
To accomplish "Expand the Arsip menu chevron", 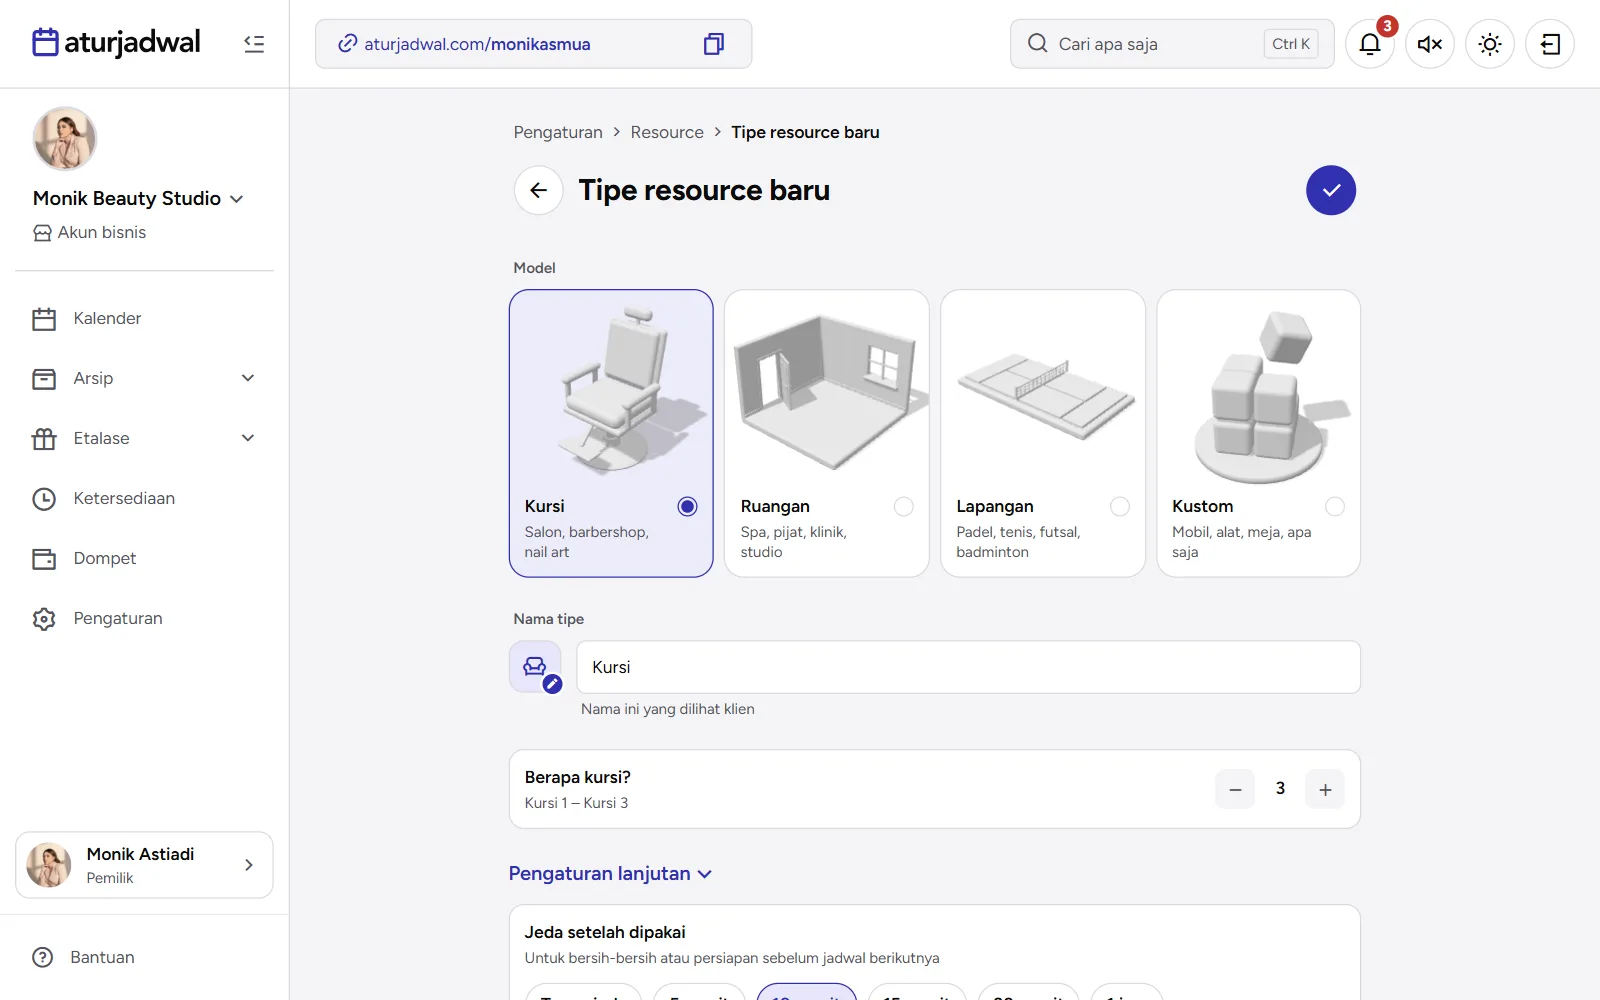I will [x=248, y=378].
